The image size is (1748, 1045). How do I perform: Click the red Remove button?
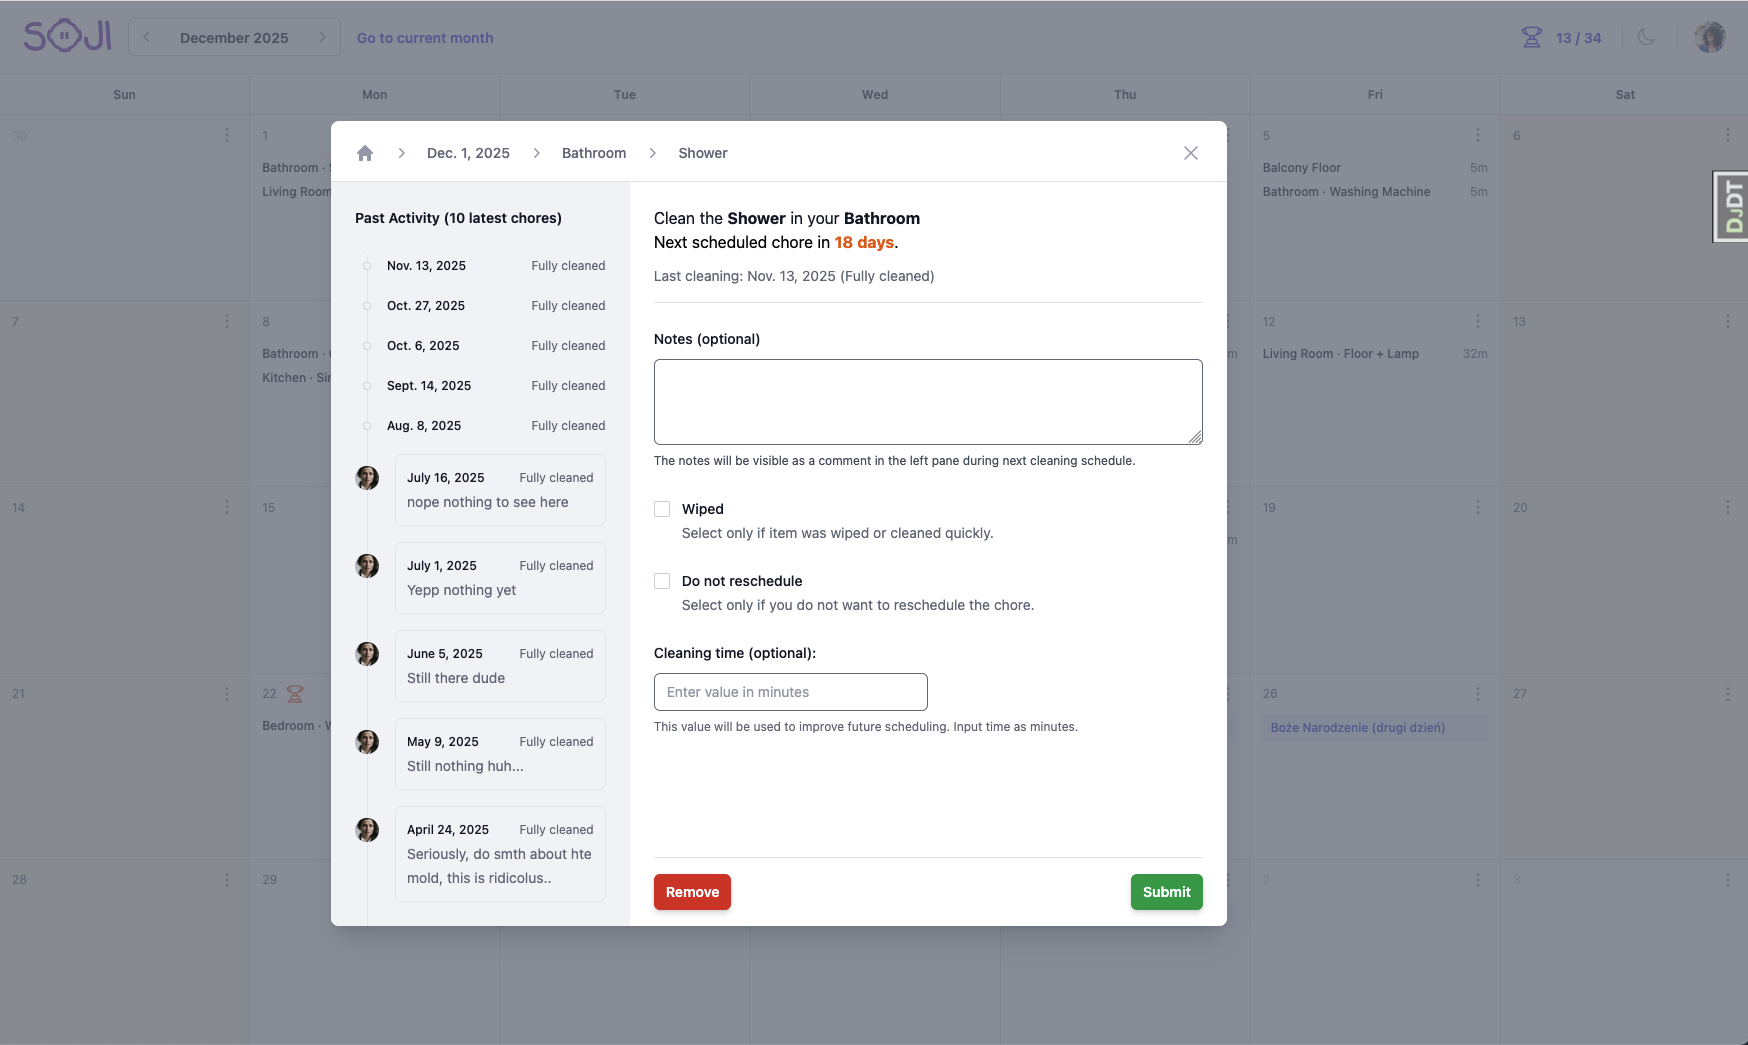pyautogui.click(x=692, y=892)
